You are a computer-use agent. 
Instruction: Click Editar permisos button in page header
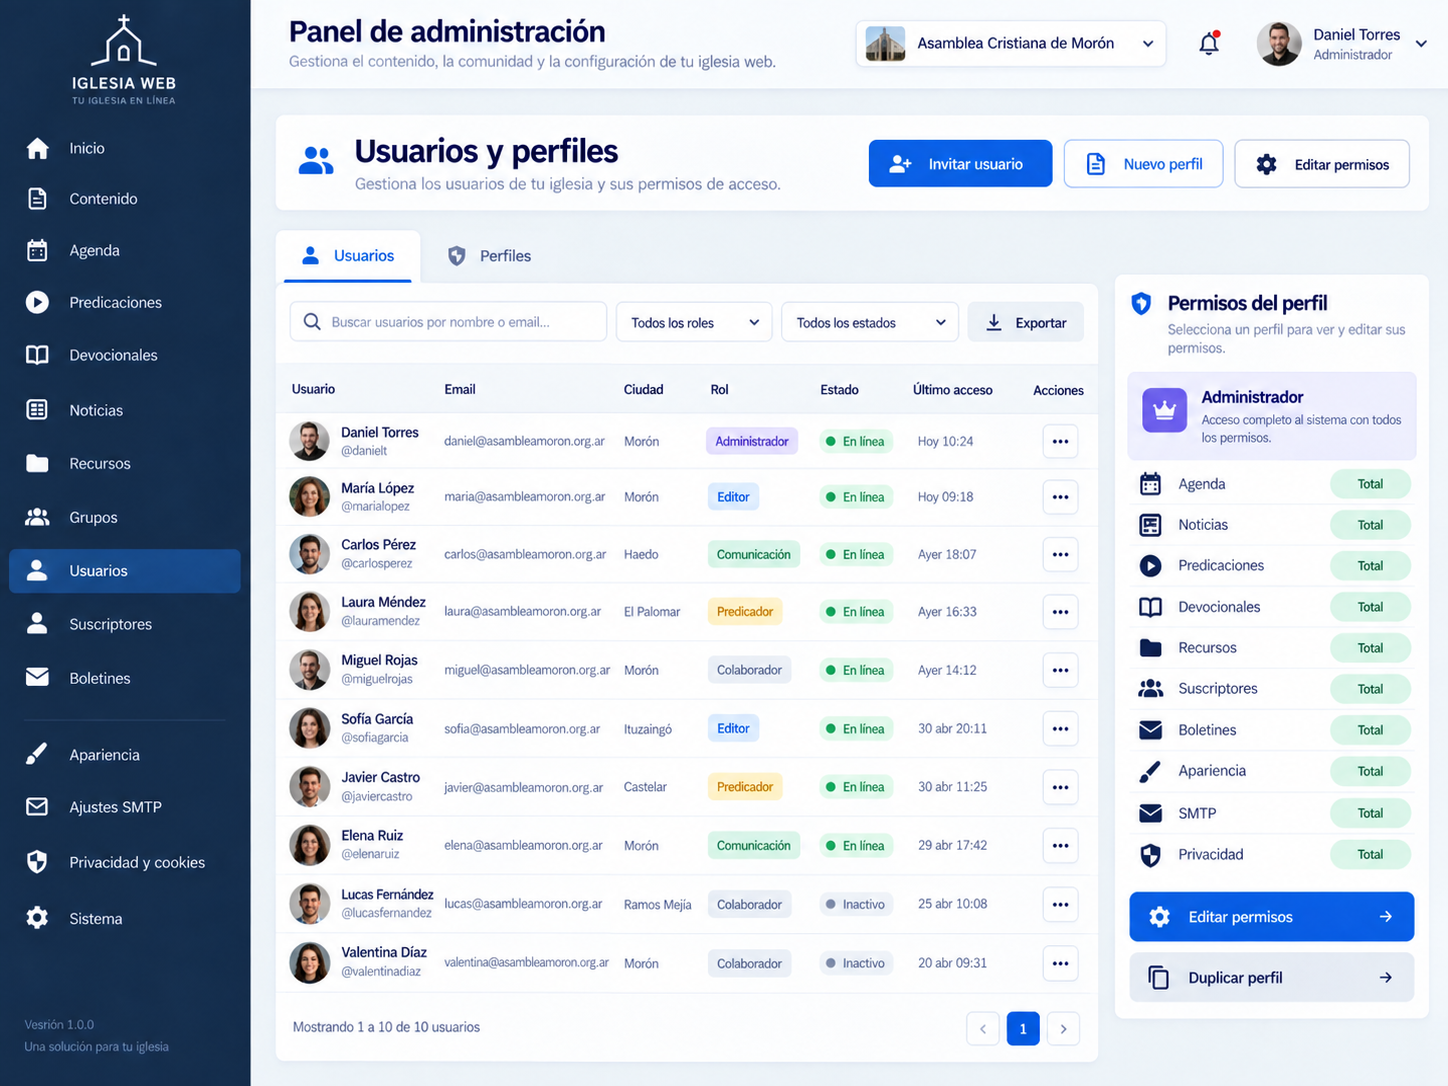[1322, 164]
